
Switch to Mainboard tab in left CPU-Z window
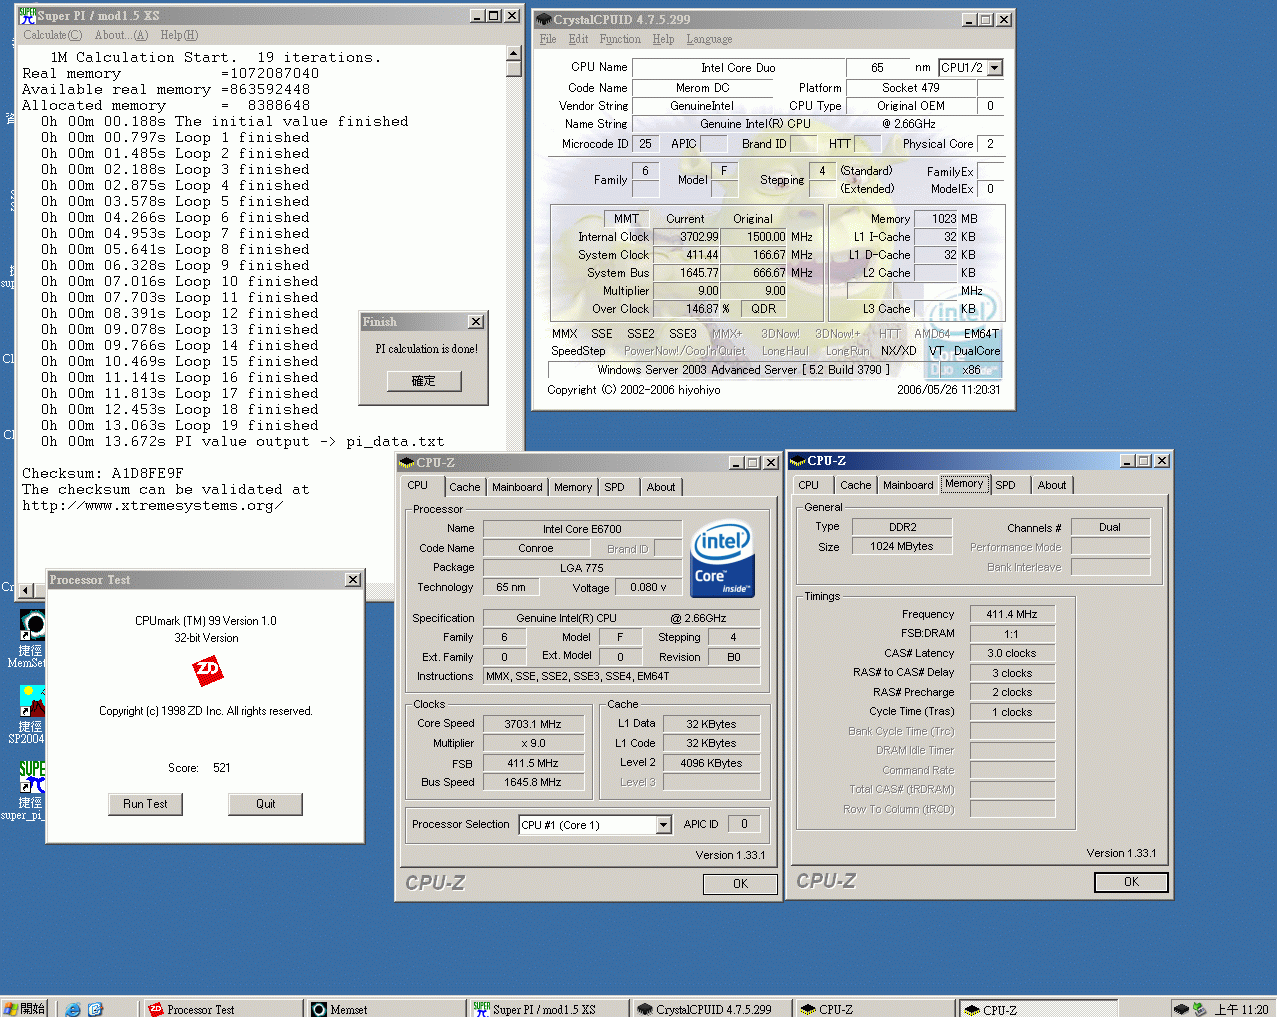(517, 487)
